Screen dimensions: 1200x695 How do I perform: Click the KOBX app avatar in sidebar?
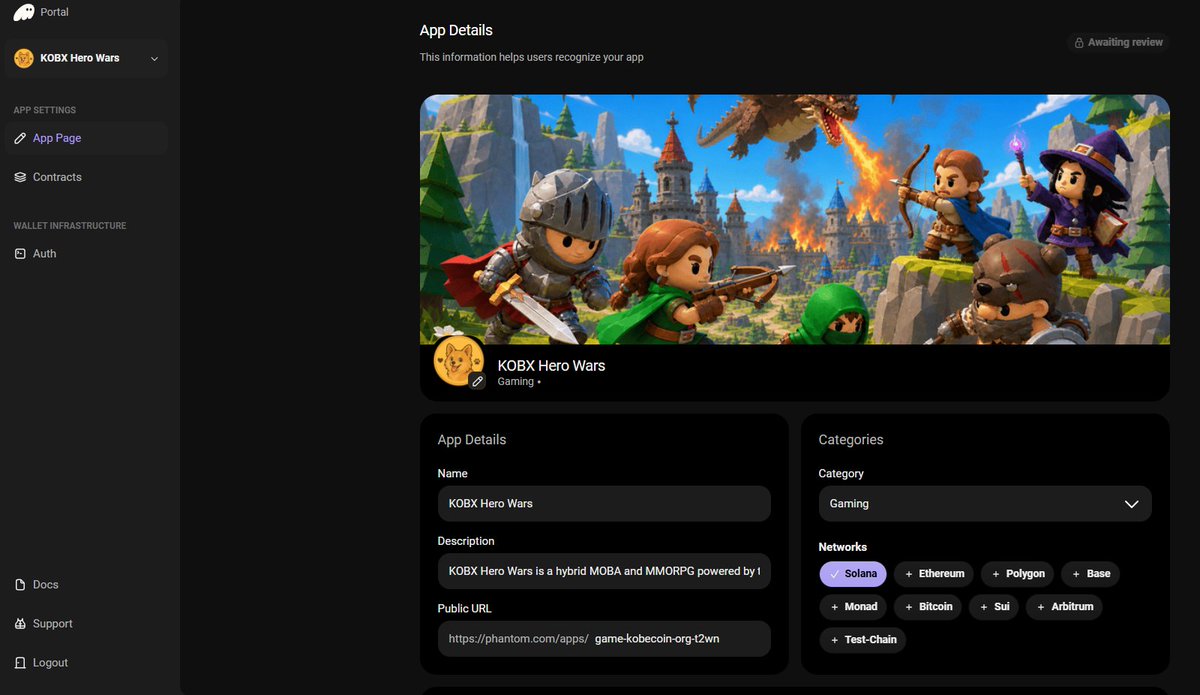24,58
